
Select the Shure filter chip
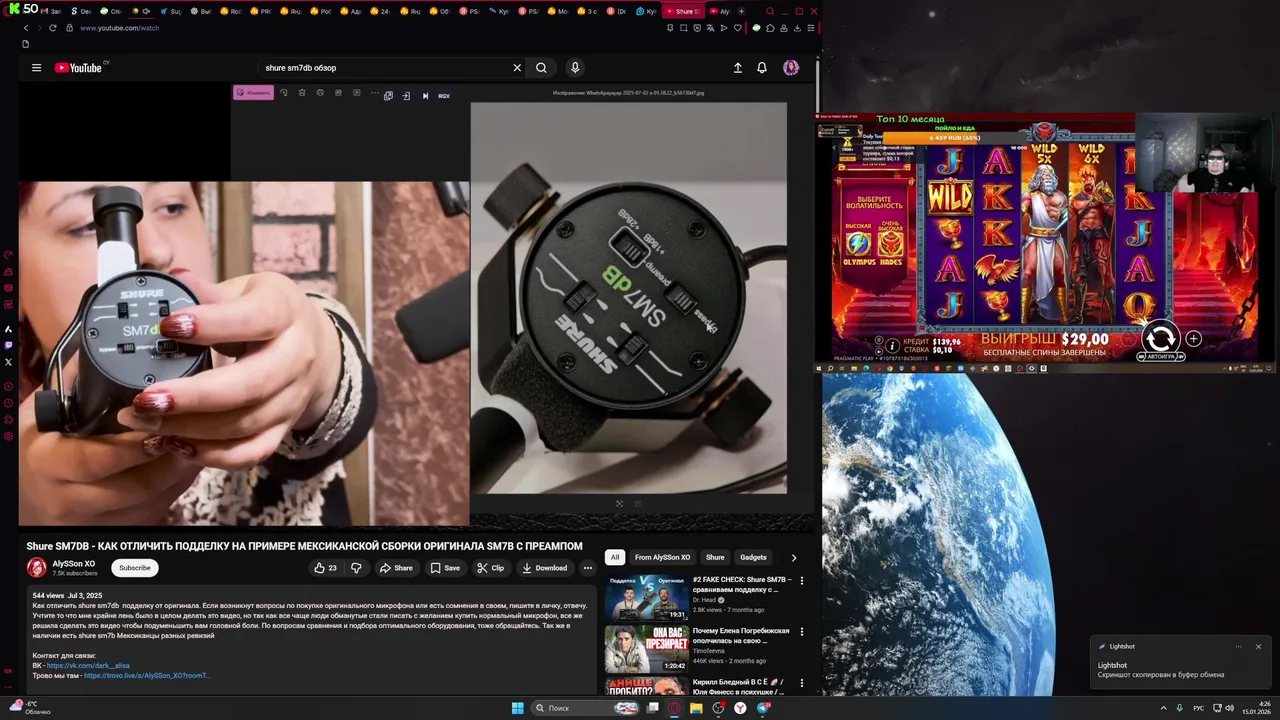click(715, 557)
